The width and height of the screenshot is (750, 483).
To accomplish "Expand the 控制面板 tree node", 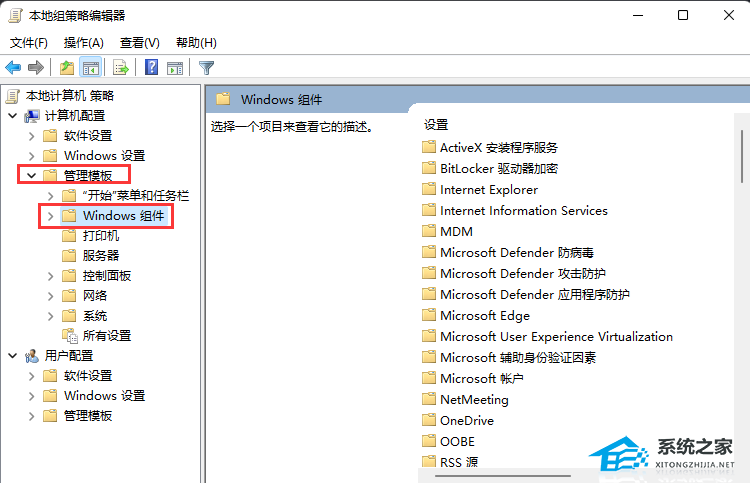I will (x=51, y=276).
